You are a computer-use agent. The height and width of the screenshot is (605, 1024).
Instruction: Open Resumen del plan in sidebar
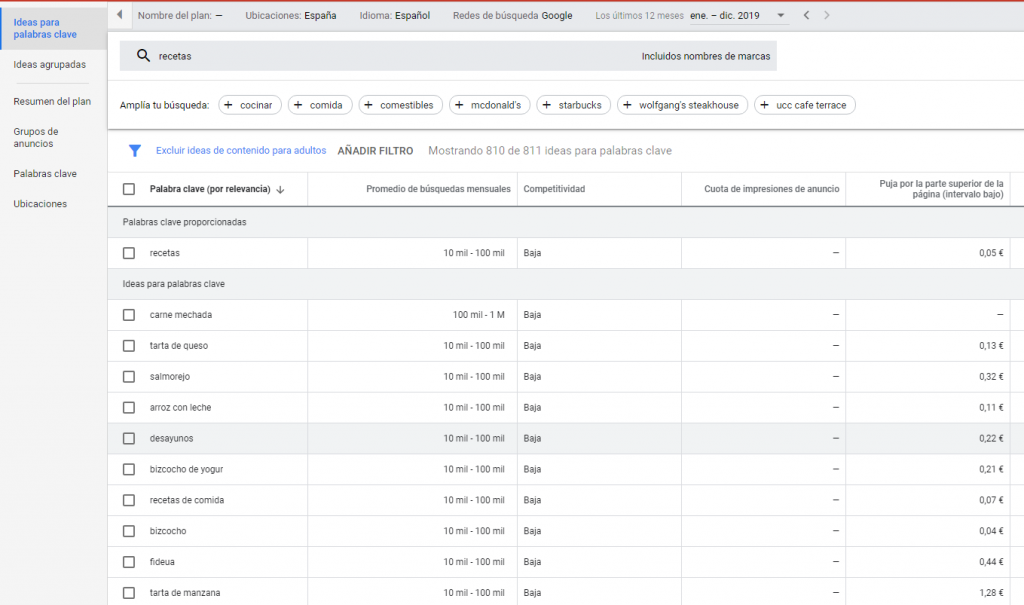tap(52, 101)
